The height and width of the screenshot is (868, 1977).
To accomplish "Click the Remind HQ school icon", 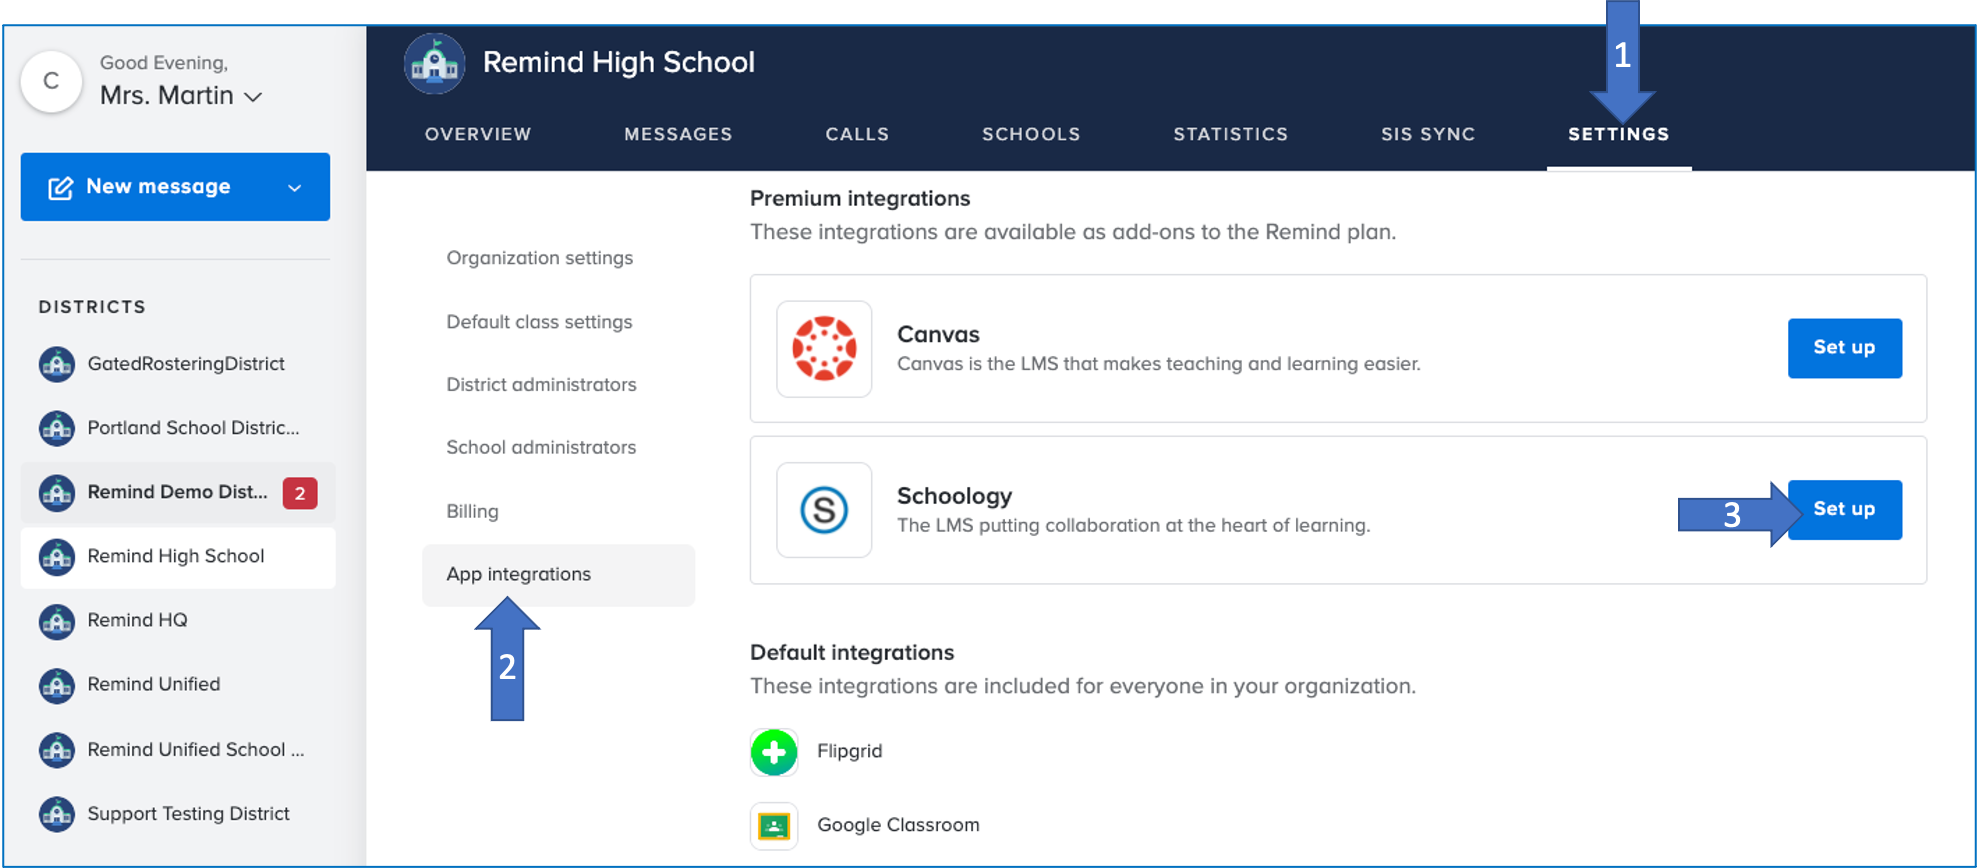I will [57, 621].
